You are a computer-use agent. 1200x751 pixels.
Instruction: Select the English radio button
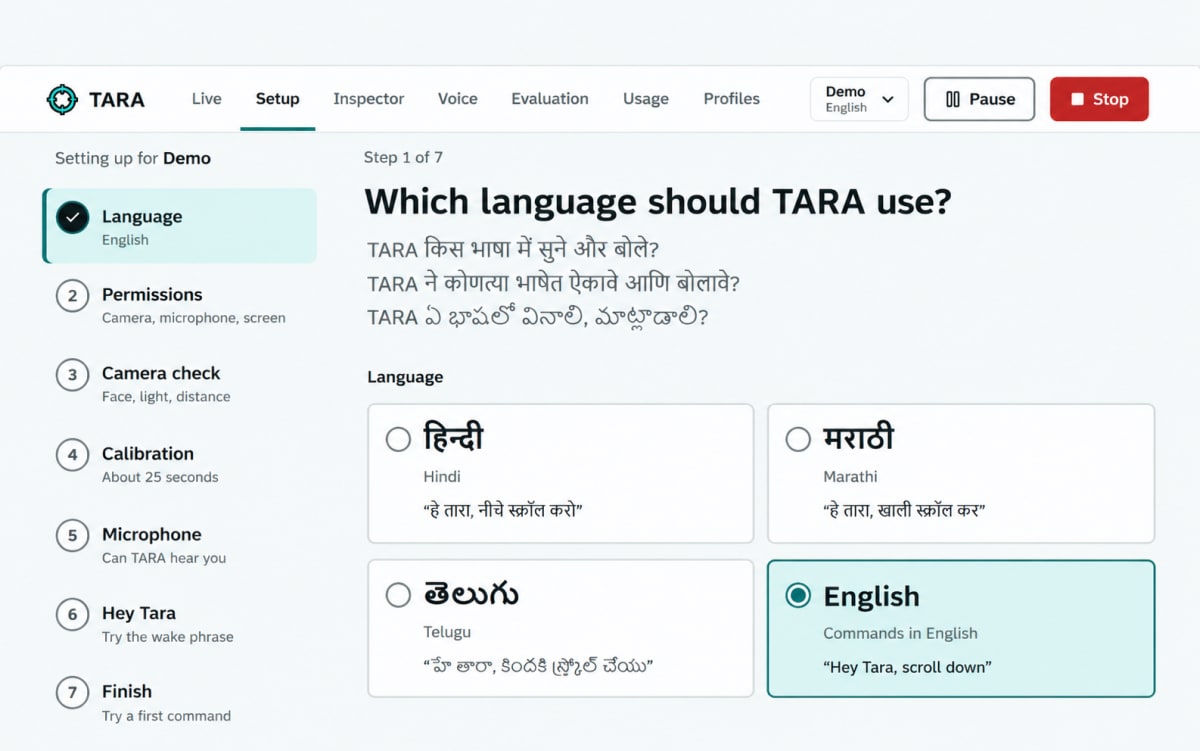(798, 595)
